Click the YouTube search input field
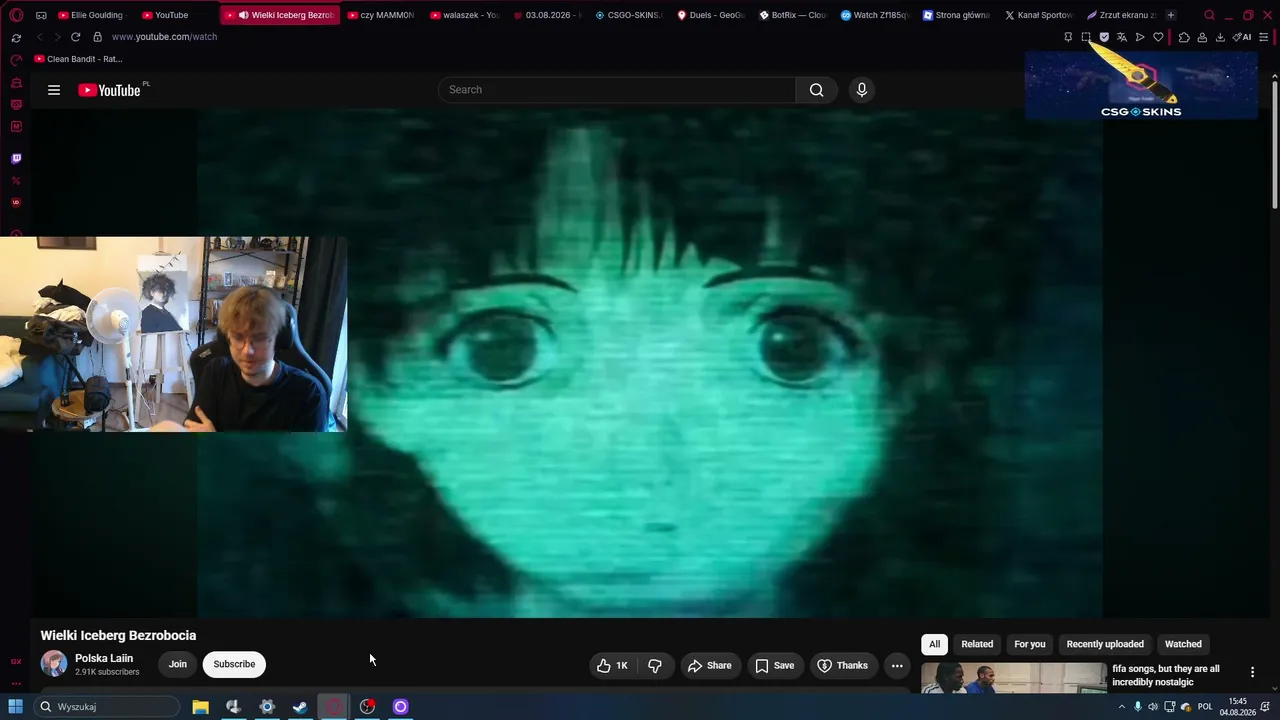Screen dimensions: 1280x720 coord(617,90)
